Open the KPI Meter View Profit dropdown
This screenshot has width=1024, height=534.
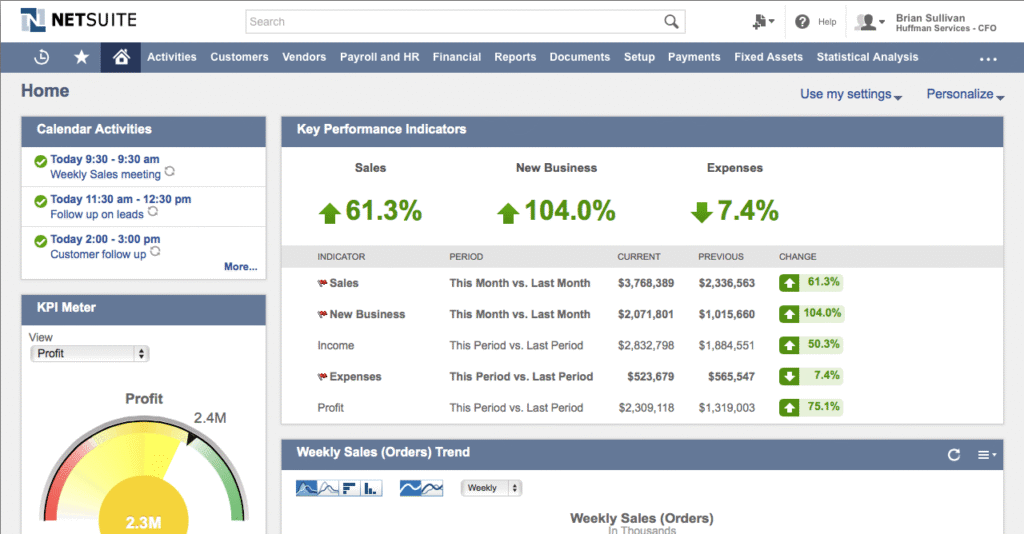point(90,353)
